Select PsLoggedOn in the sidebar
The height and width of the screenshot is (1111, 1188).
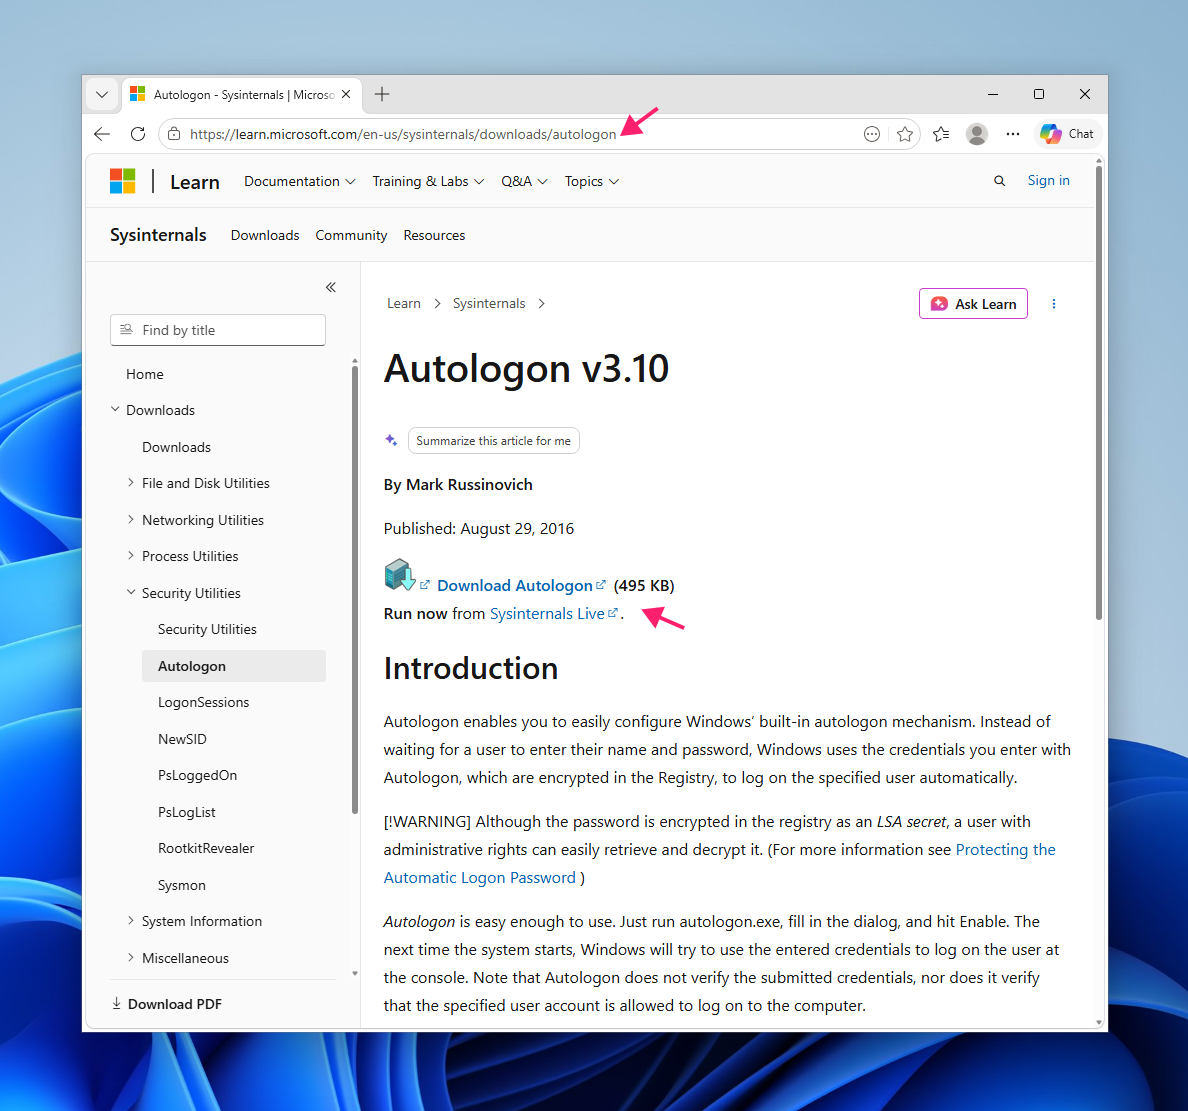[x=197, y=775]
